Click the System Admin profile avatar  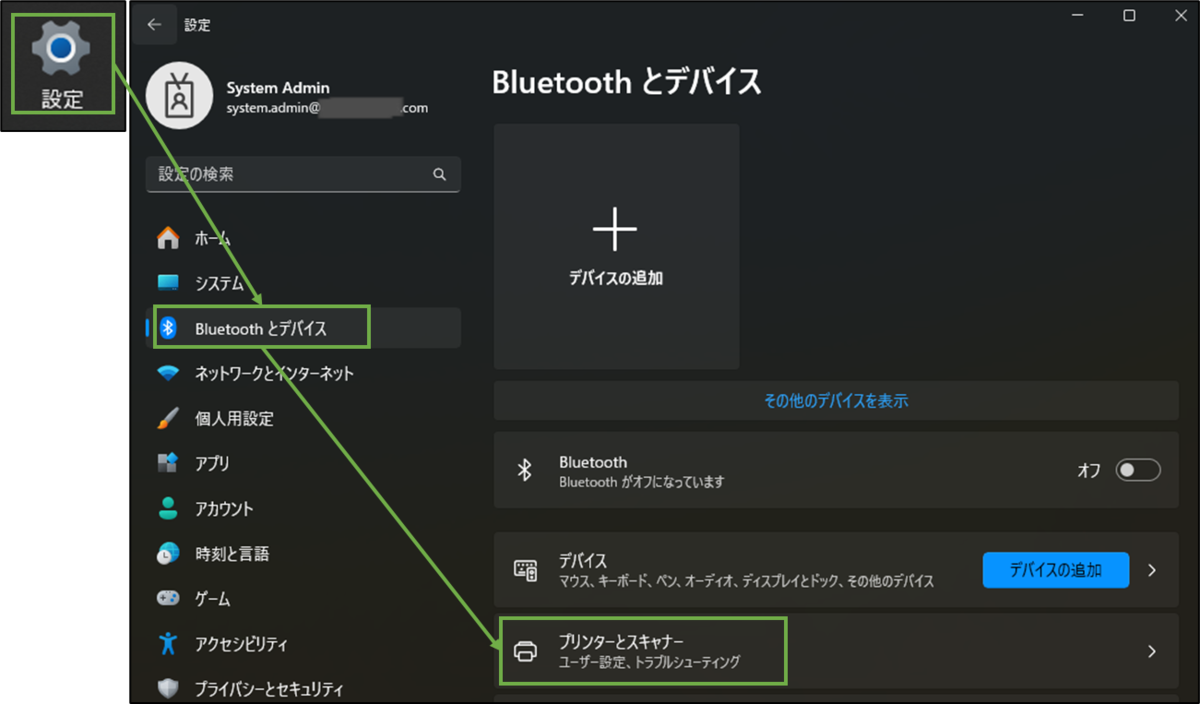click(181, 98)
